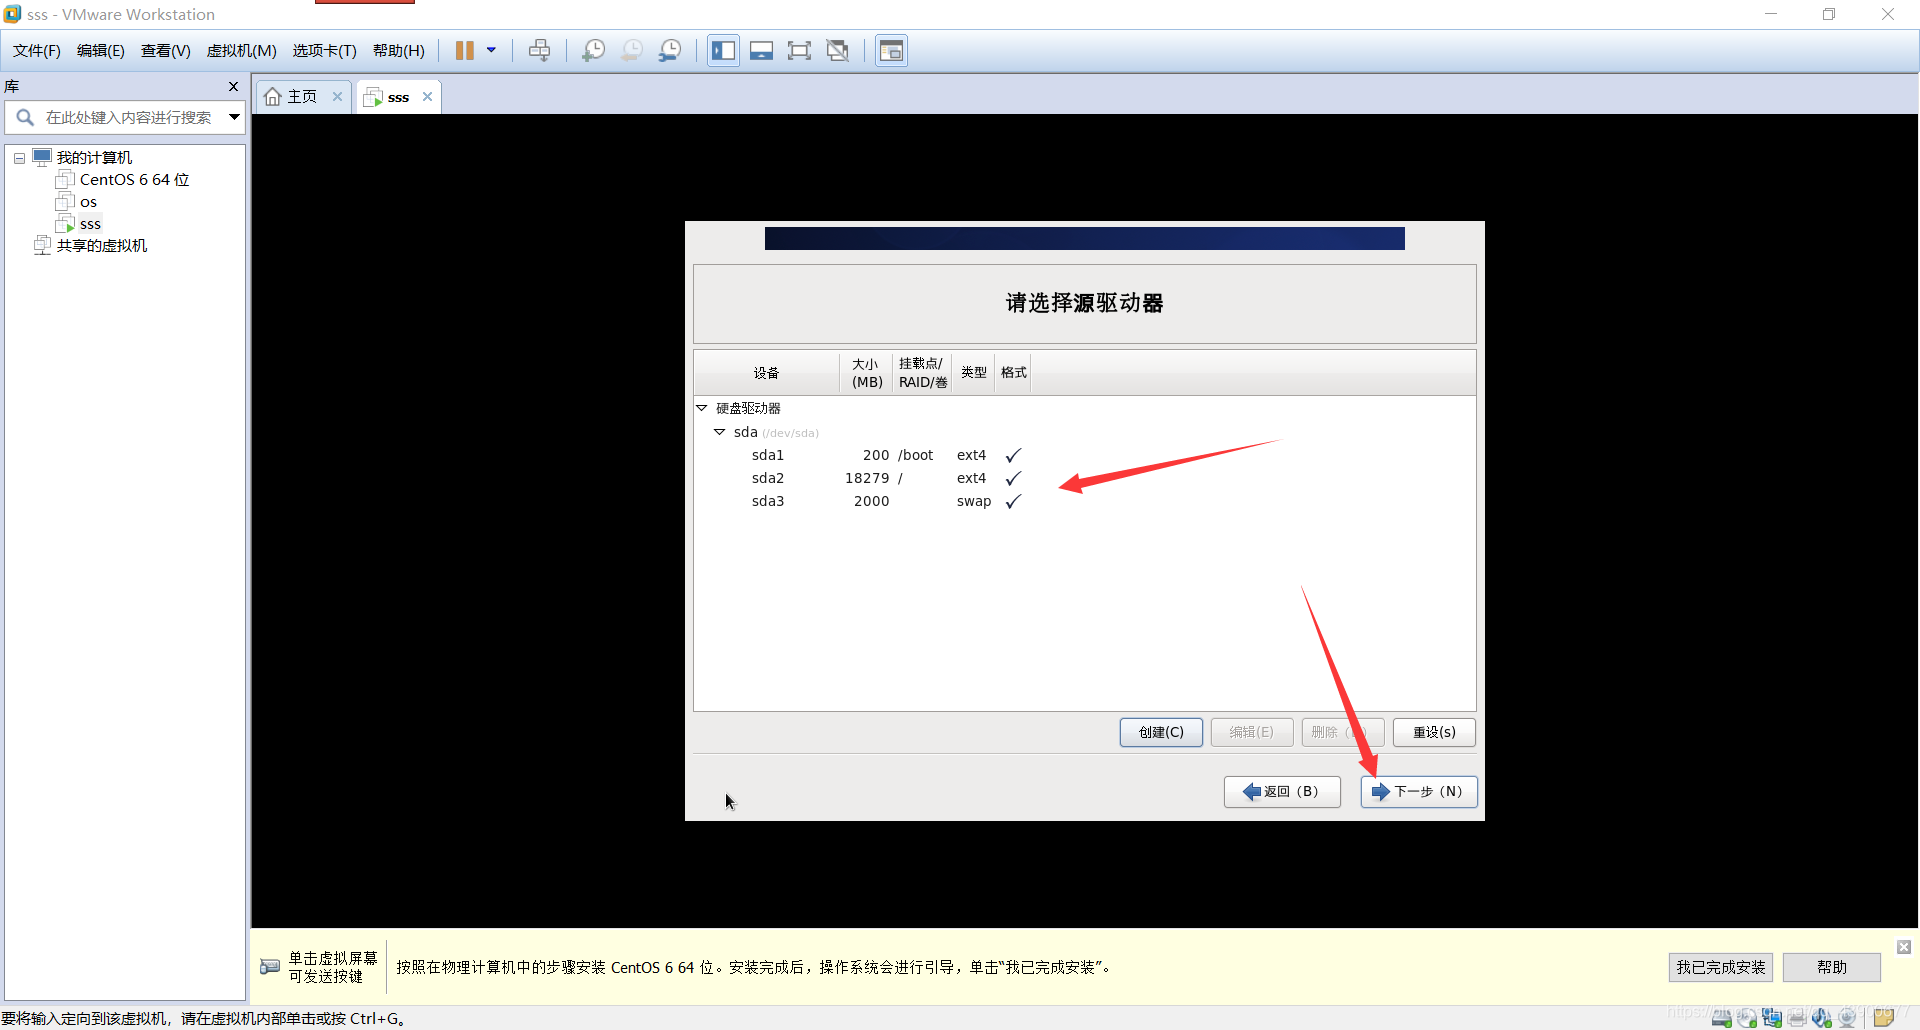Collapse the 硬盘驱动器 group
1920x1030 pixels.
coord(702,408)
